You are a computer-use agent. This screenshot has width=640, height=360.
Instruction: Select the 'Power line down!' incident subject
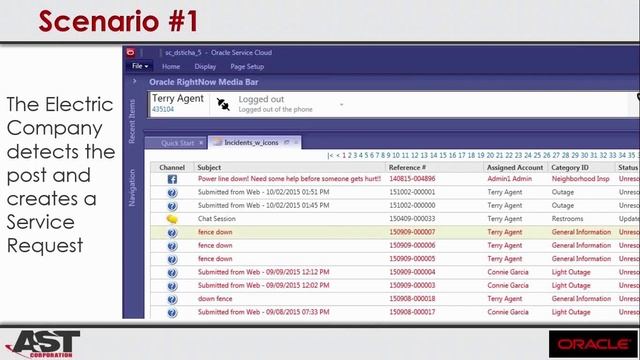coord(289,179)
